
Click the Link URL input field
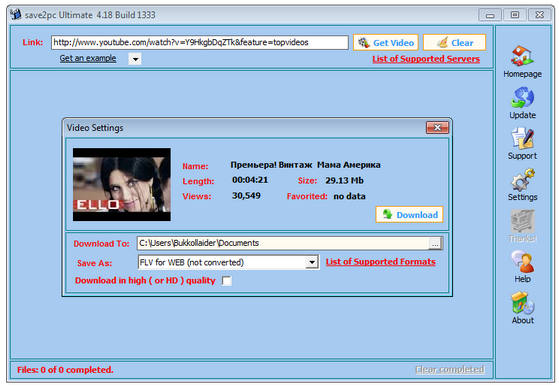pos(200,42)
